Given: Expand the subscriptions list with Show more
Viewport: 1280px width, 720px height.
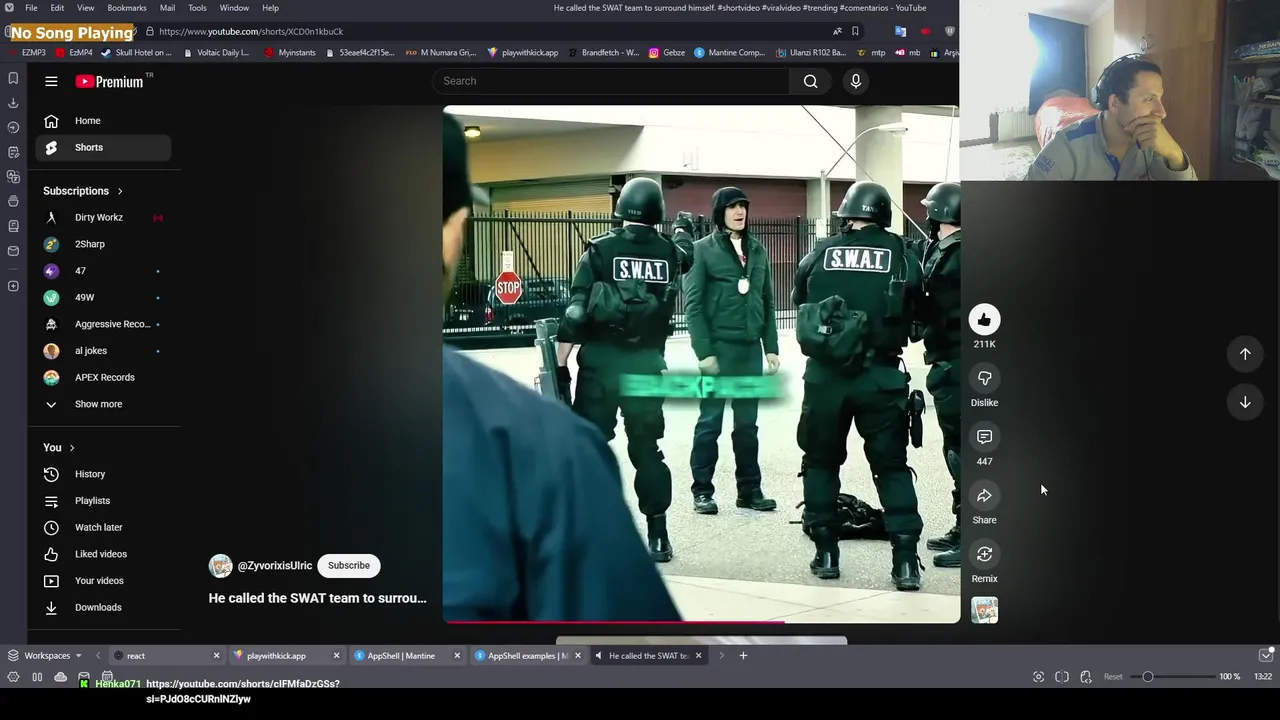Looking at the screenshot, I should pyautogui.click(x=98, y=404).
